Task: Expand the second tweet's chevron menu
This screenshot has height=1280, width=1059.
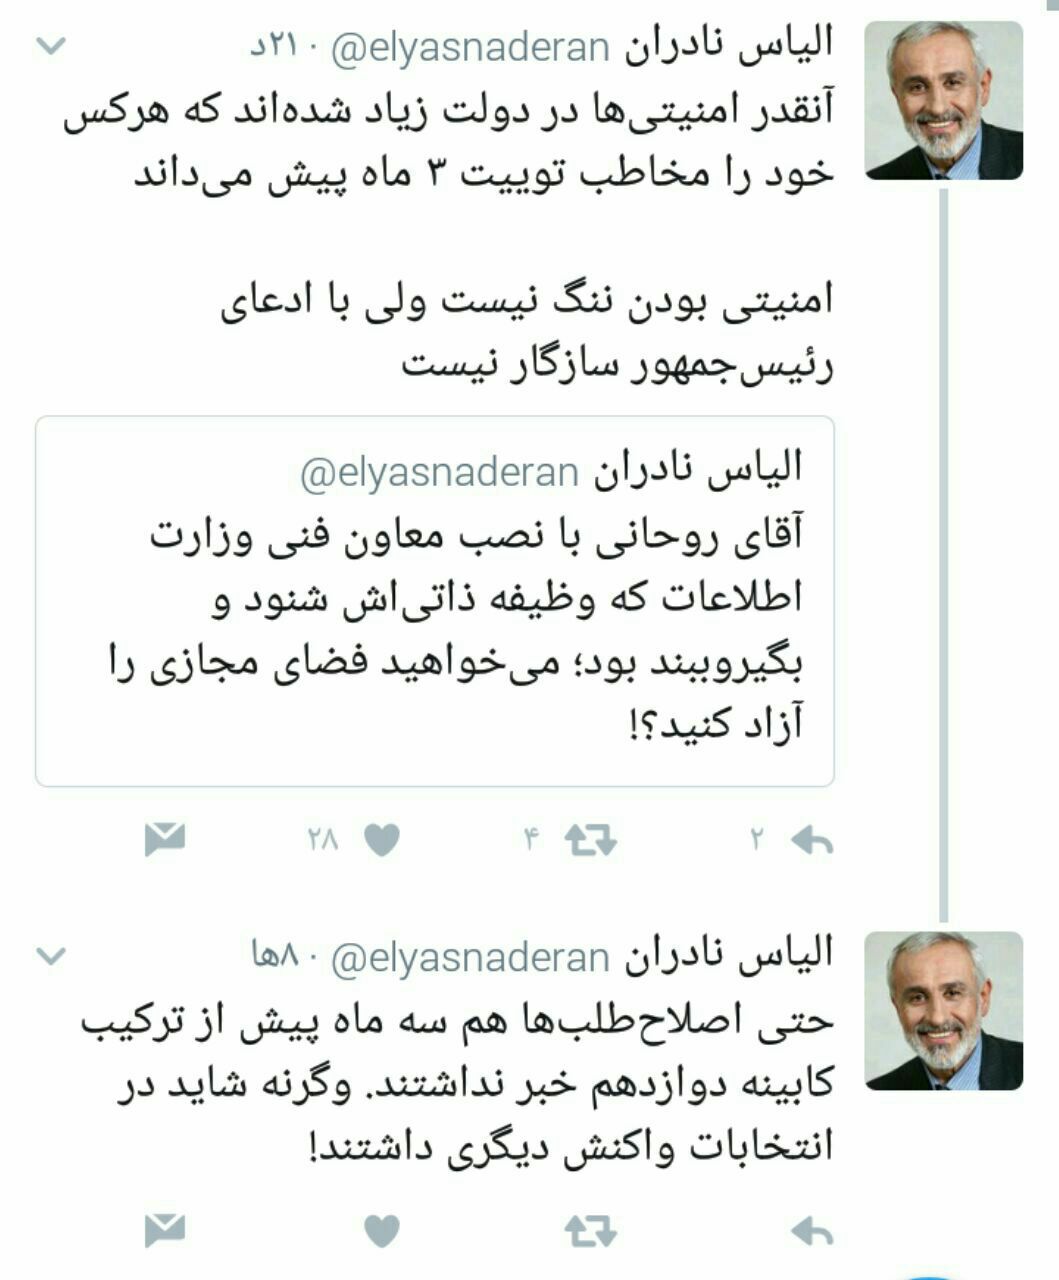Action: [51, 956]
